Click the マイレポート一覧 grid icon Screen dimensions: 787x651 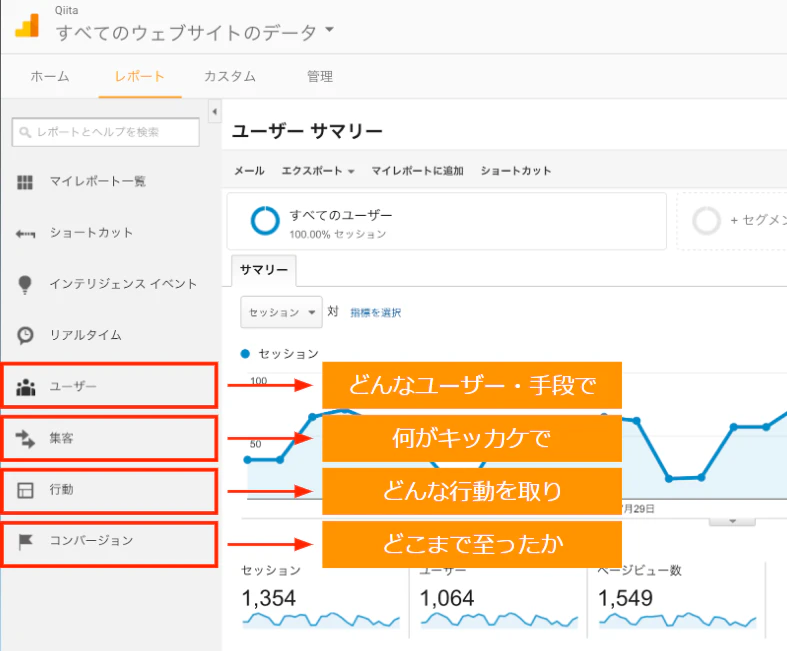pos(25,182)
